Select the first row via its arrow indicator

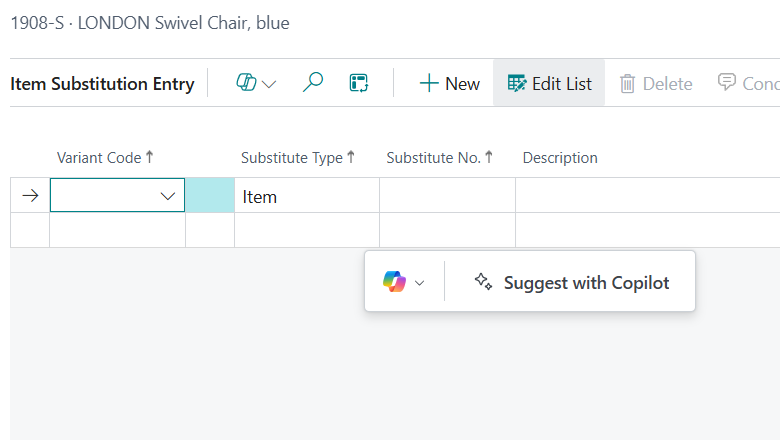(30, 196)
